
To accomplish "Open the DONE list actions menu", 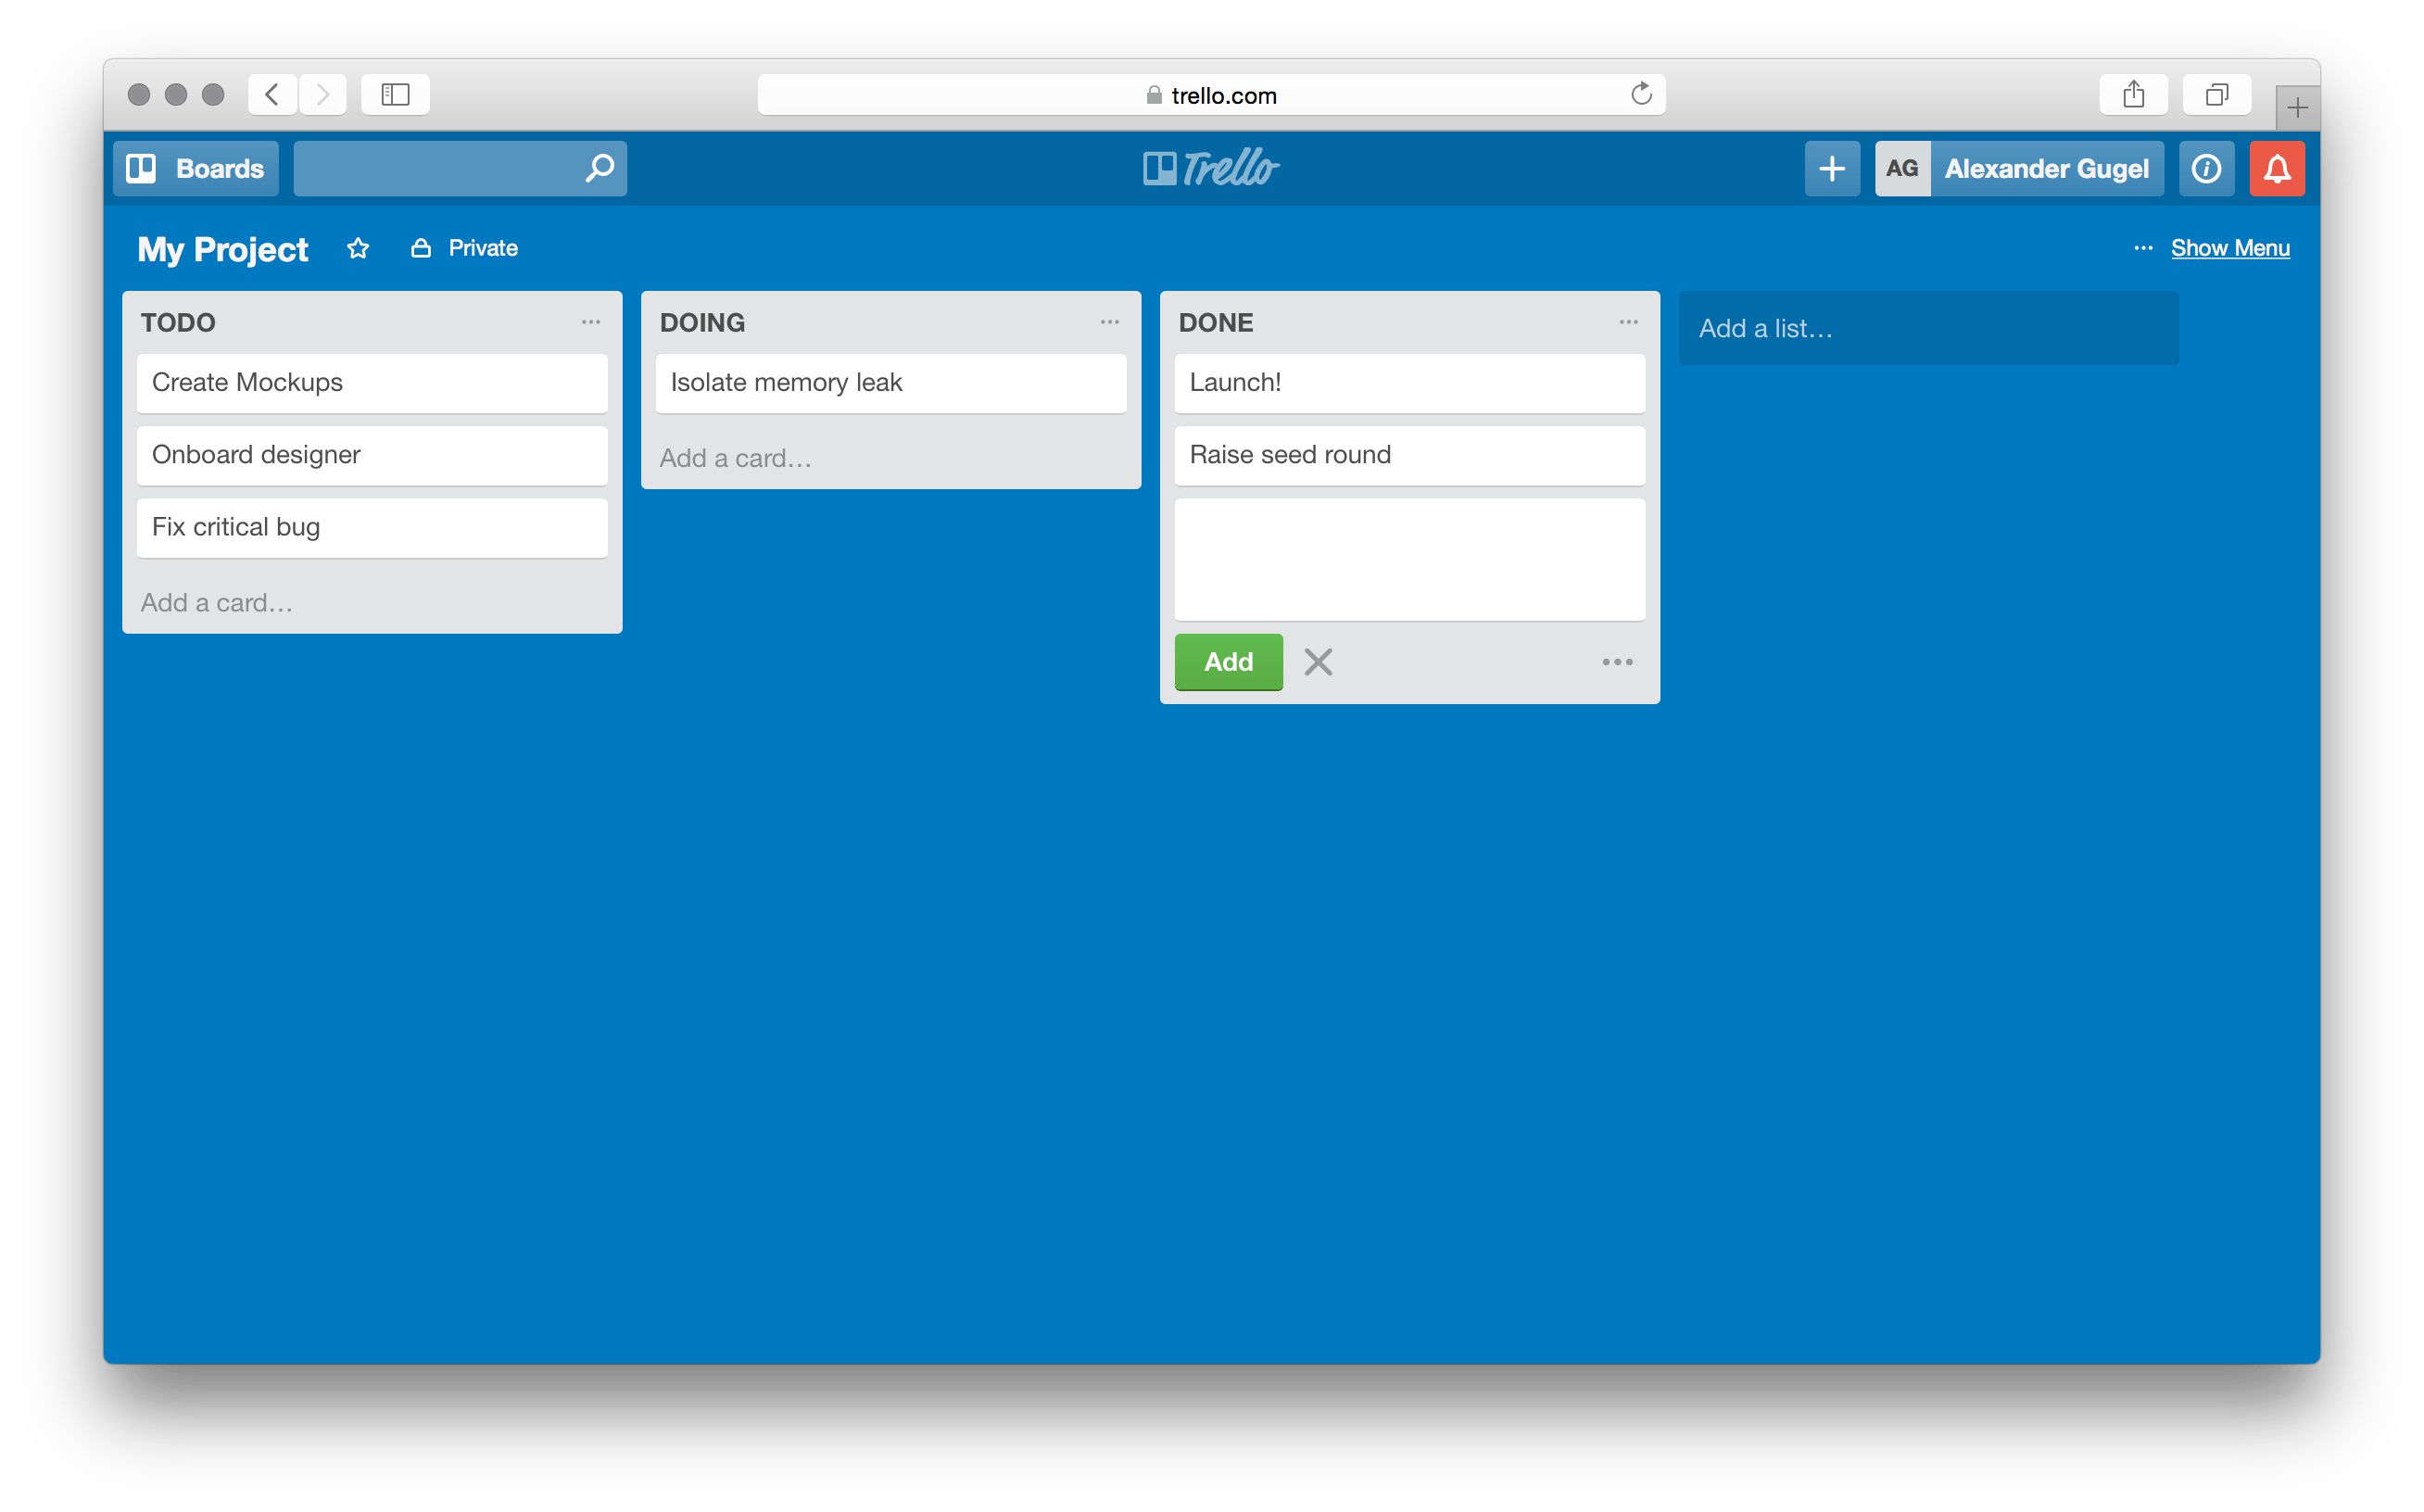I will (1628, 322).
